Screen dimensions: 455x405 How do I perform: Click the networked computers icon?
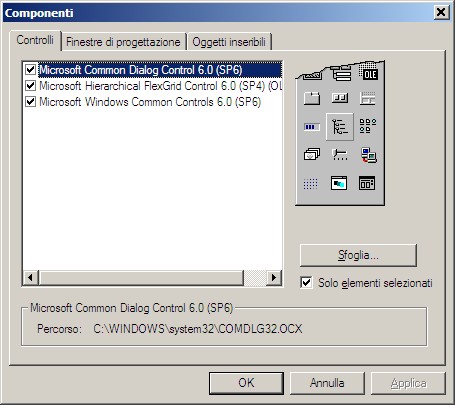(368, 155)
